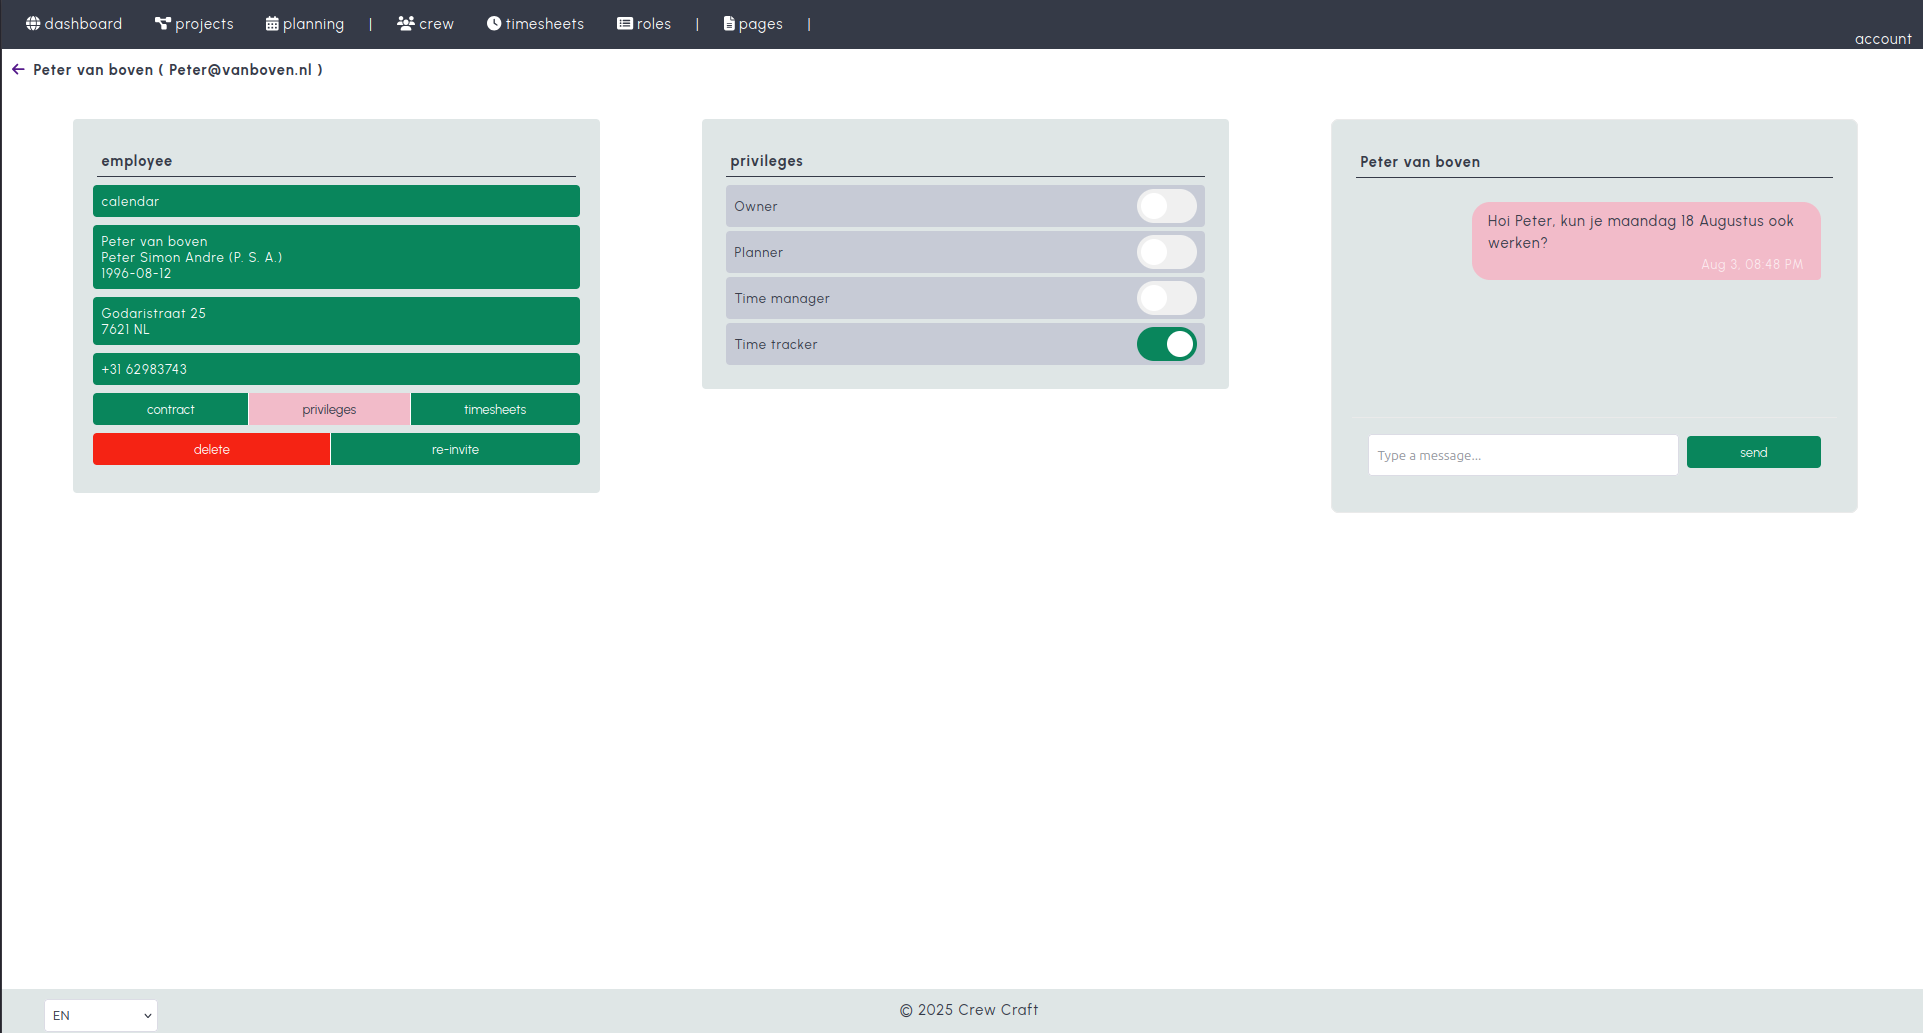Turn on the Planner privilege
Image resolution: width=1923 pixels, height=1033 pixels.
(1166, 252)
